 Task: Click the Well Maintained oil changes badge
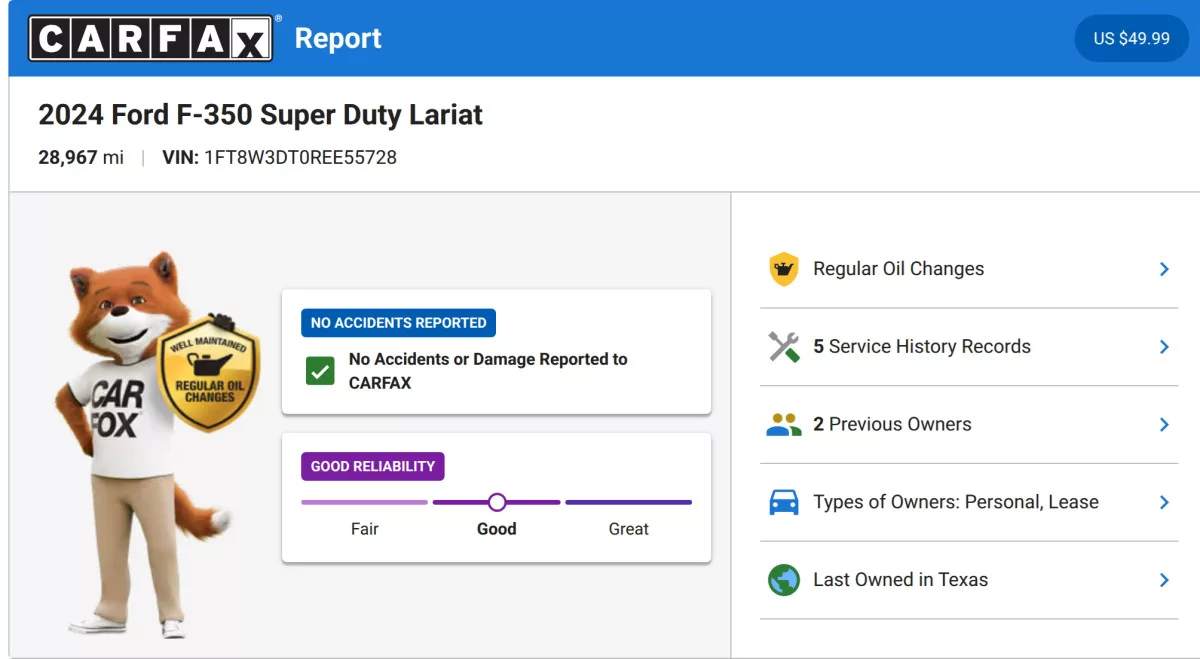[209, 374]
